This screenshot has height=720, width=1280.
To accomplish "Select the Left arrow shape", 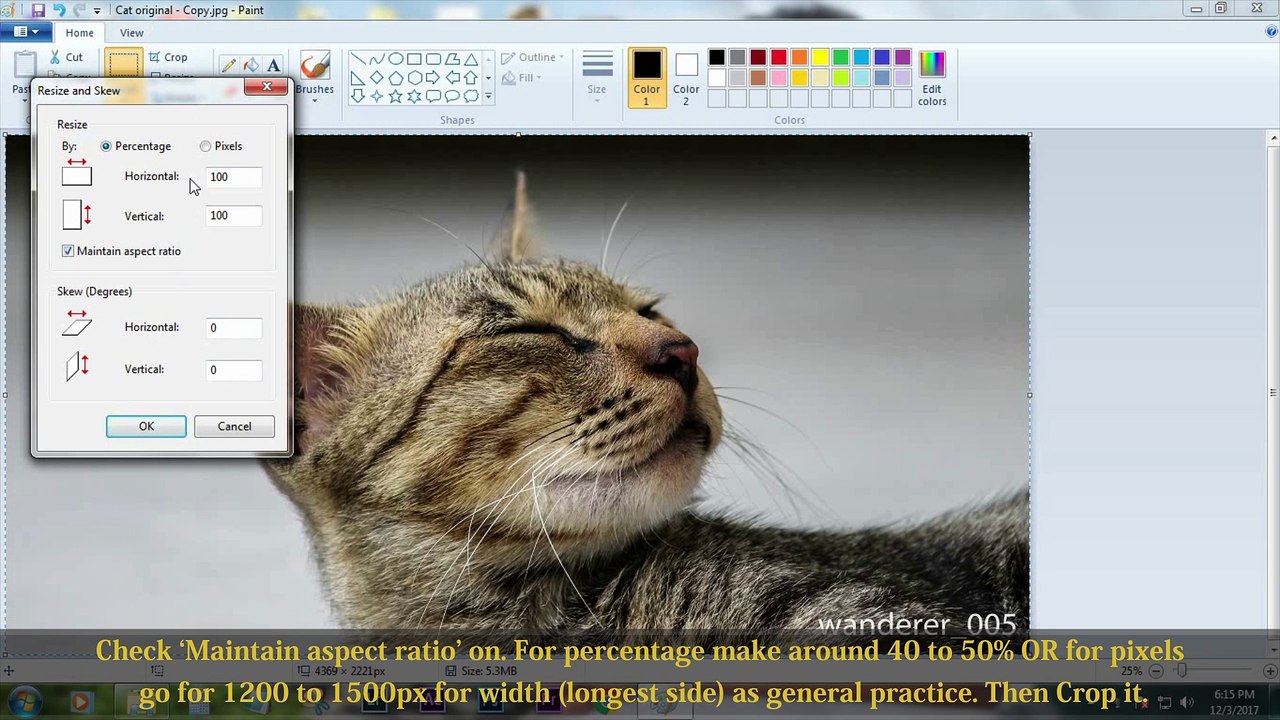I will (x=452, y=78).
